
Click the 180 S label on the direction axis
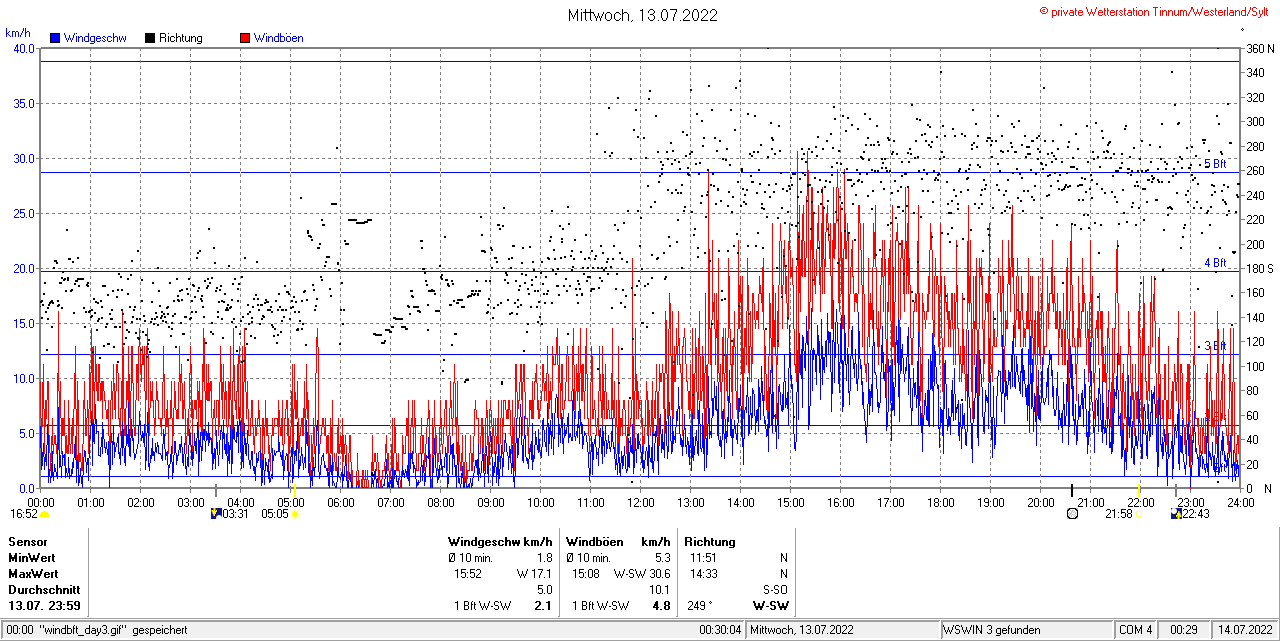click(x=1259, y=269)
